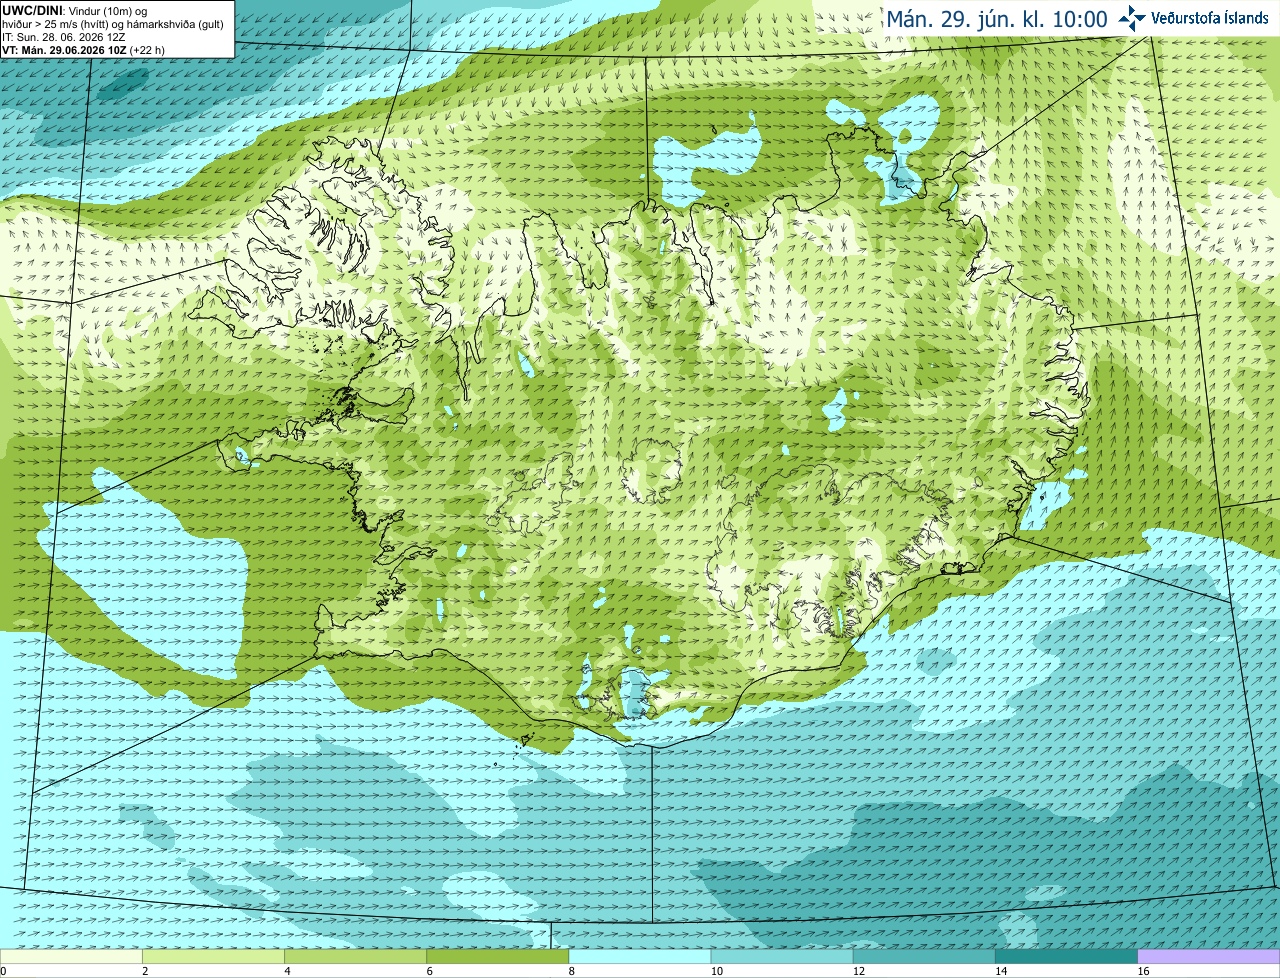
Task: Click the Veðurstofa Íslands logo icon
Action: coord(1132,18)
